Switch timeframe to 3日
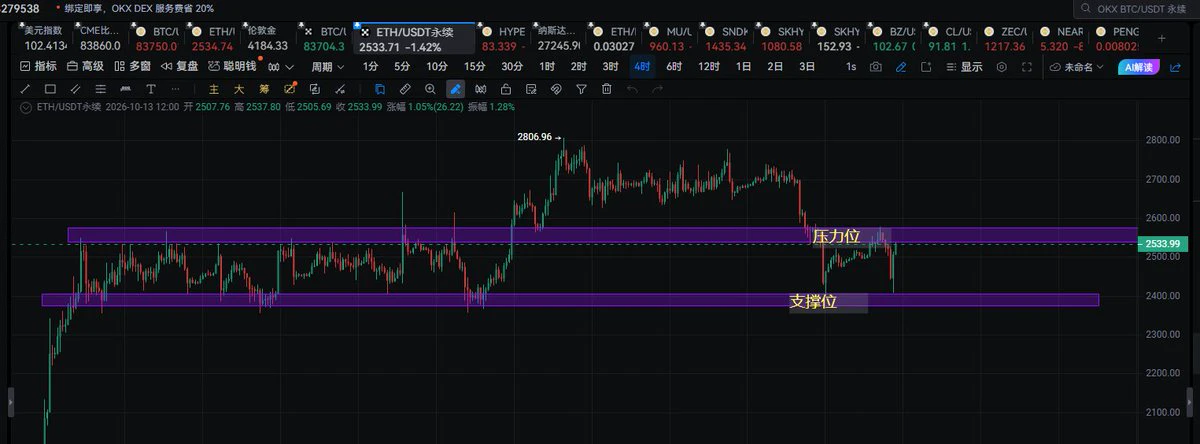This screenshot has height=444, width=1200. point(807,67)
